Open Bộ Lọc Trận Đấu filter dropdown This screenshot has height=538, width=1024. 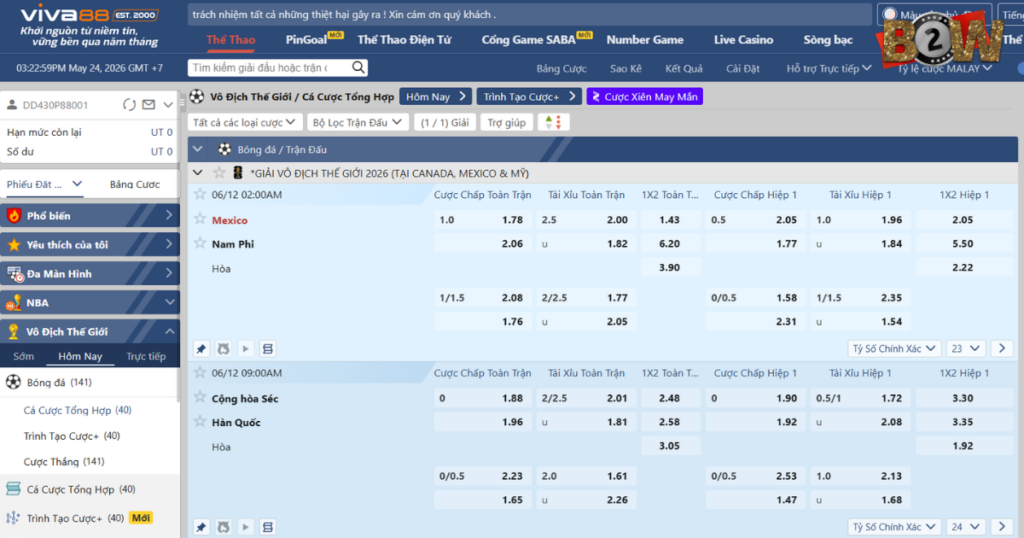[357, 122]
